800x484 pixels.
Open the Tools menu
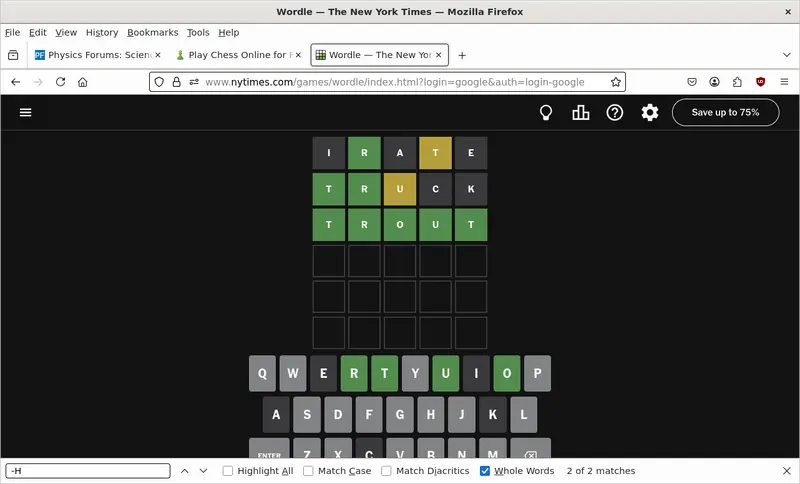pos(198,33)
